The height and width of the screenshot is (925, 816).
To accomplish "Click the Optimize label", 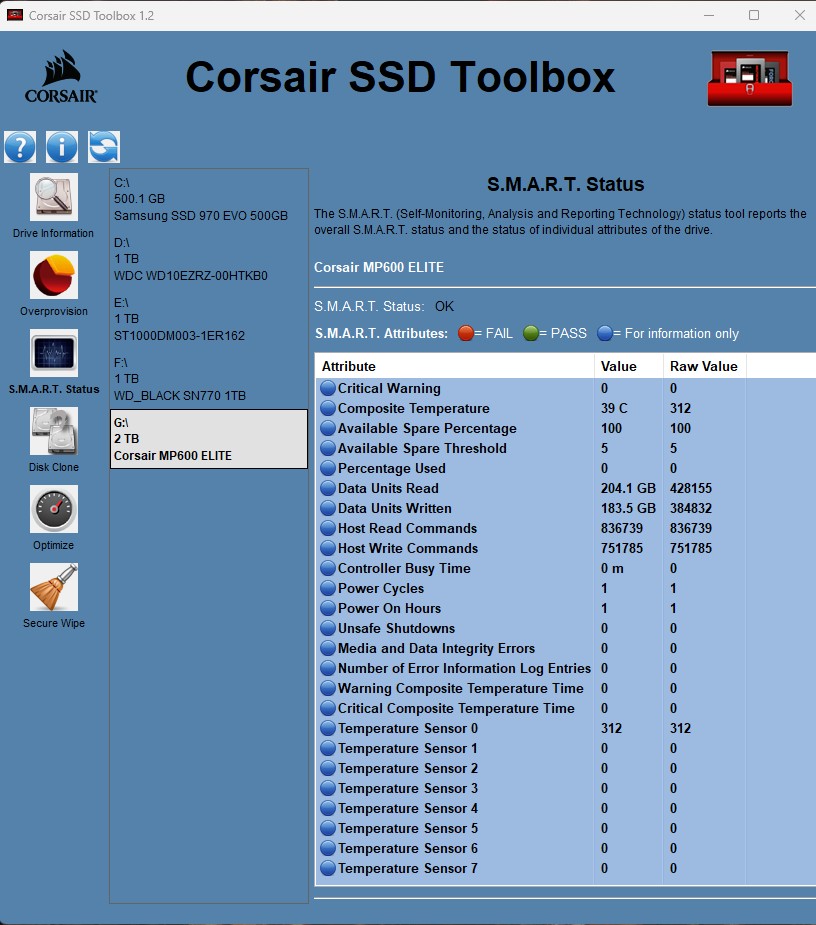I will pyautogui.click(x=54, y=545).
